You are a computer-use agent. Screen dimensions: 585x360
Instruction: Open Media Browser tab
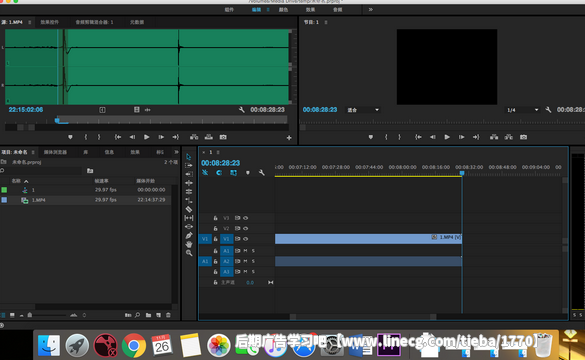click(55, 152)
